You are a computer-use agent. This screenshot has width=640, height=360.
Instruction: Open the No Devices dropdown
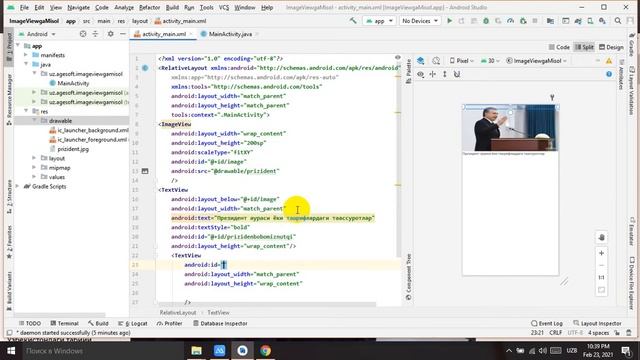pyautogui.click(x=420, y=21)
